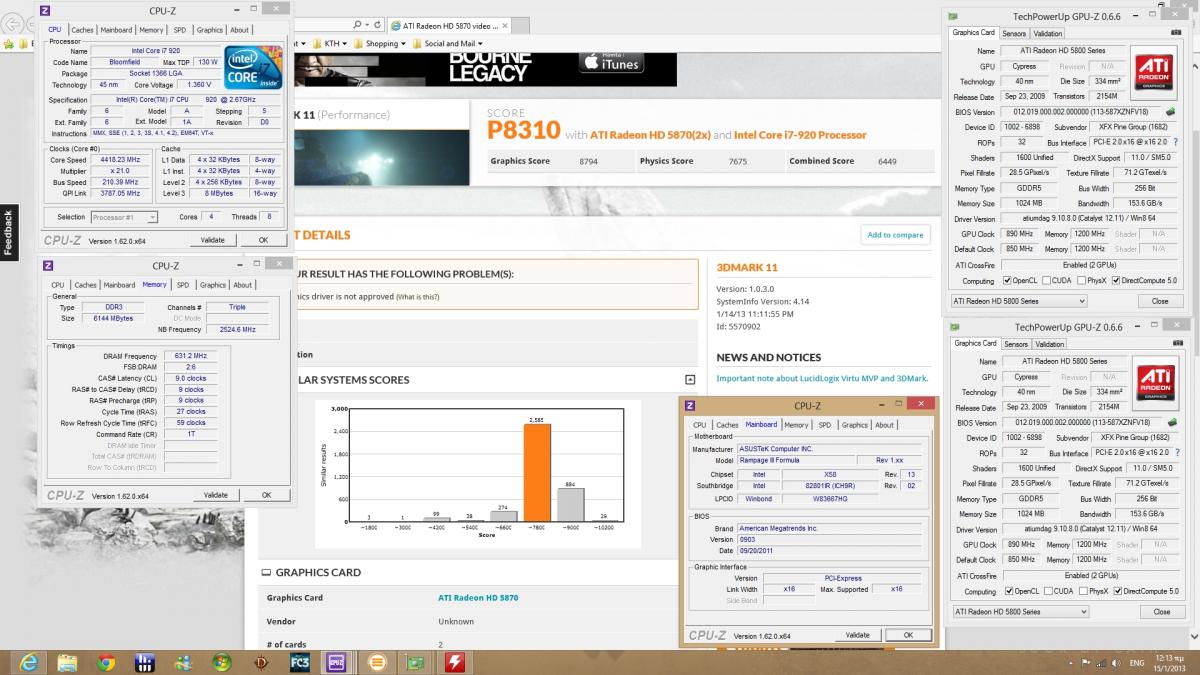
Task: Toggle DirectCompute 5.0 checkbox in bottom GPU-Z
Action: pos(1116,591)
